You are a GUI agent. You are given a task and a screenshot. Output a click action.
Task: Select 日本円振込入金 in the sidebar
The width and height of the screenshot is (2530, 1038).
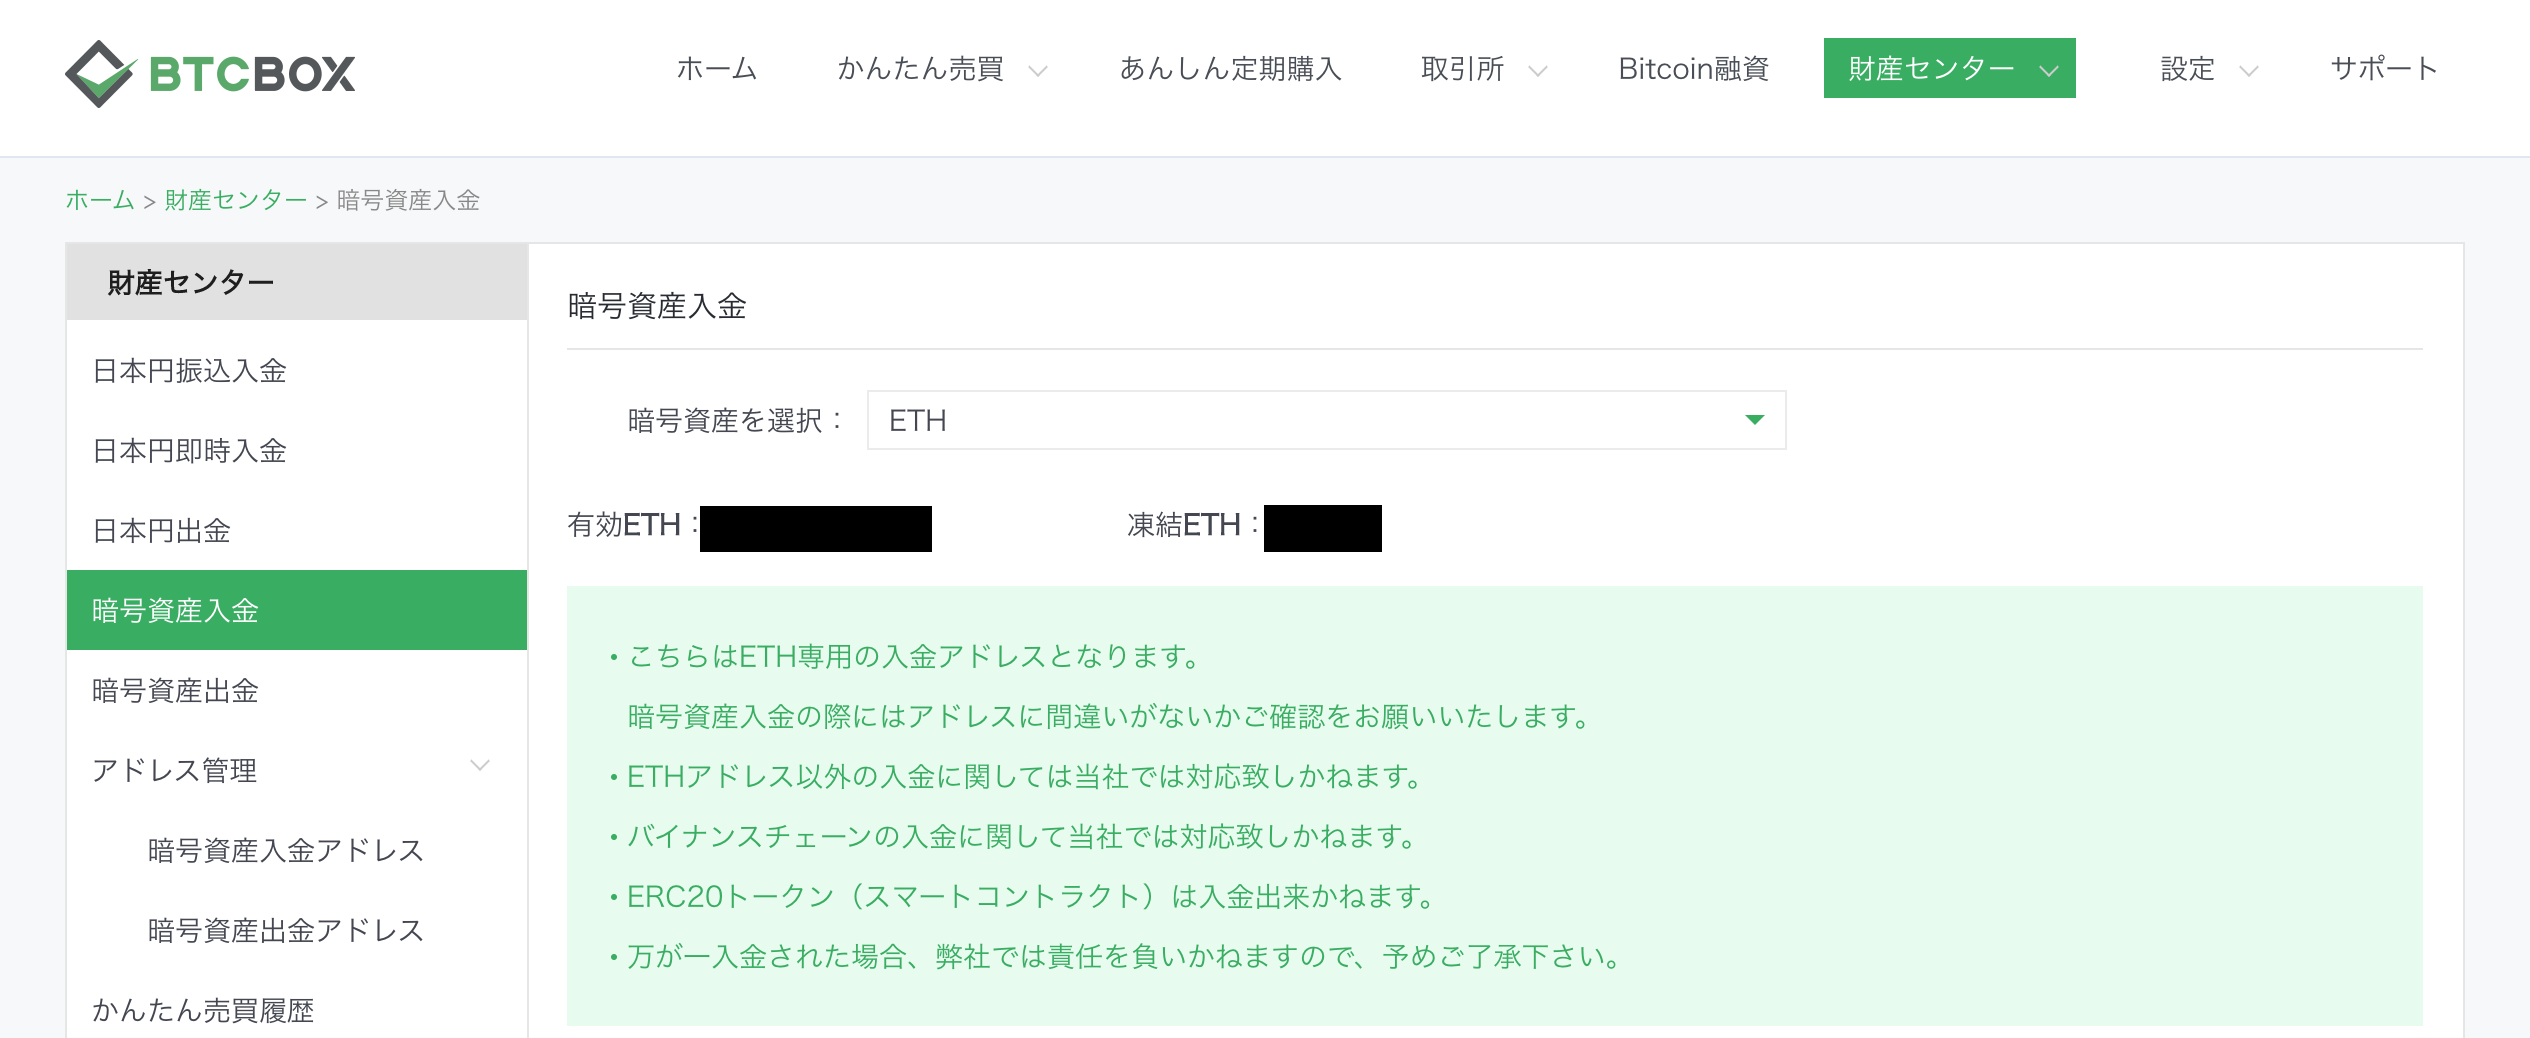tap(297, 371)
